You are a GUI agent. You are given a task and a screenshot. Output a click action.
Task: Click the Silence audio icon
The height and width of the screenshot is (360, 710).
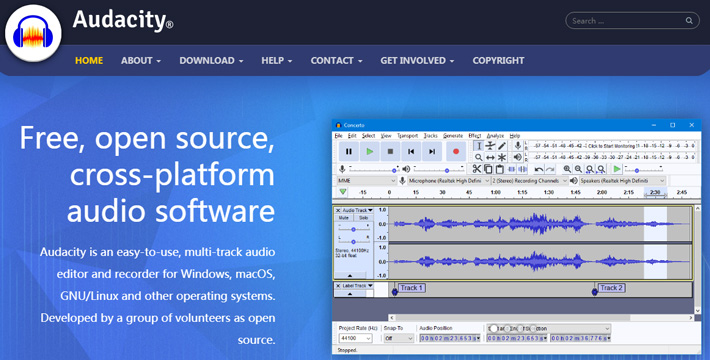pyautogui.click(x=523, y=169)
